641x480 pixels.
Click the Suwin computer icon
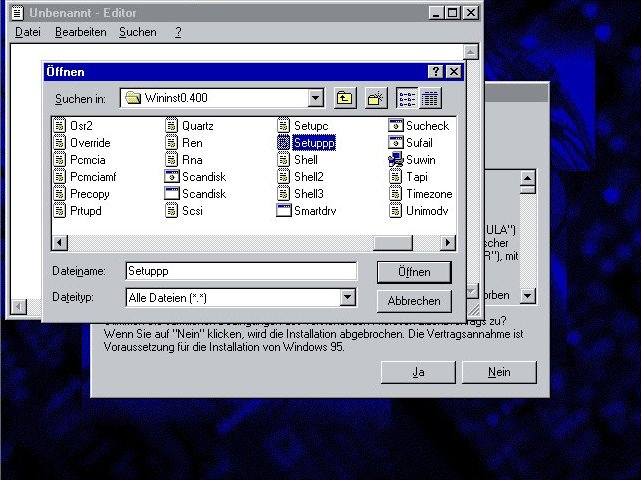(396, 159)
